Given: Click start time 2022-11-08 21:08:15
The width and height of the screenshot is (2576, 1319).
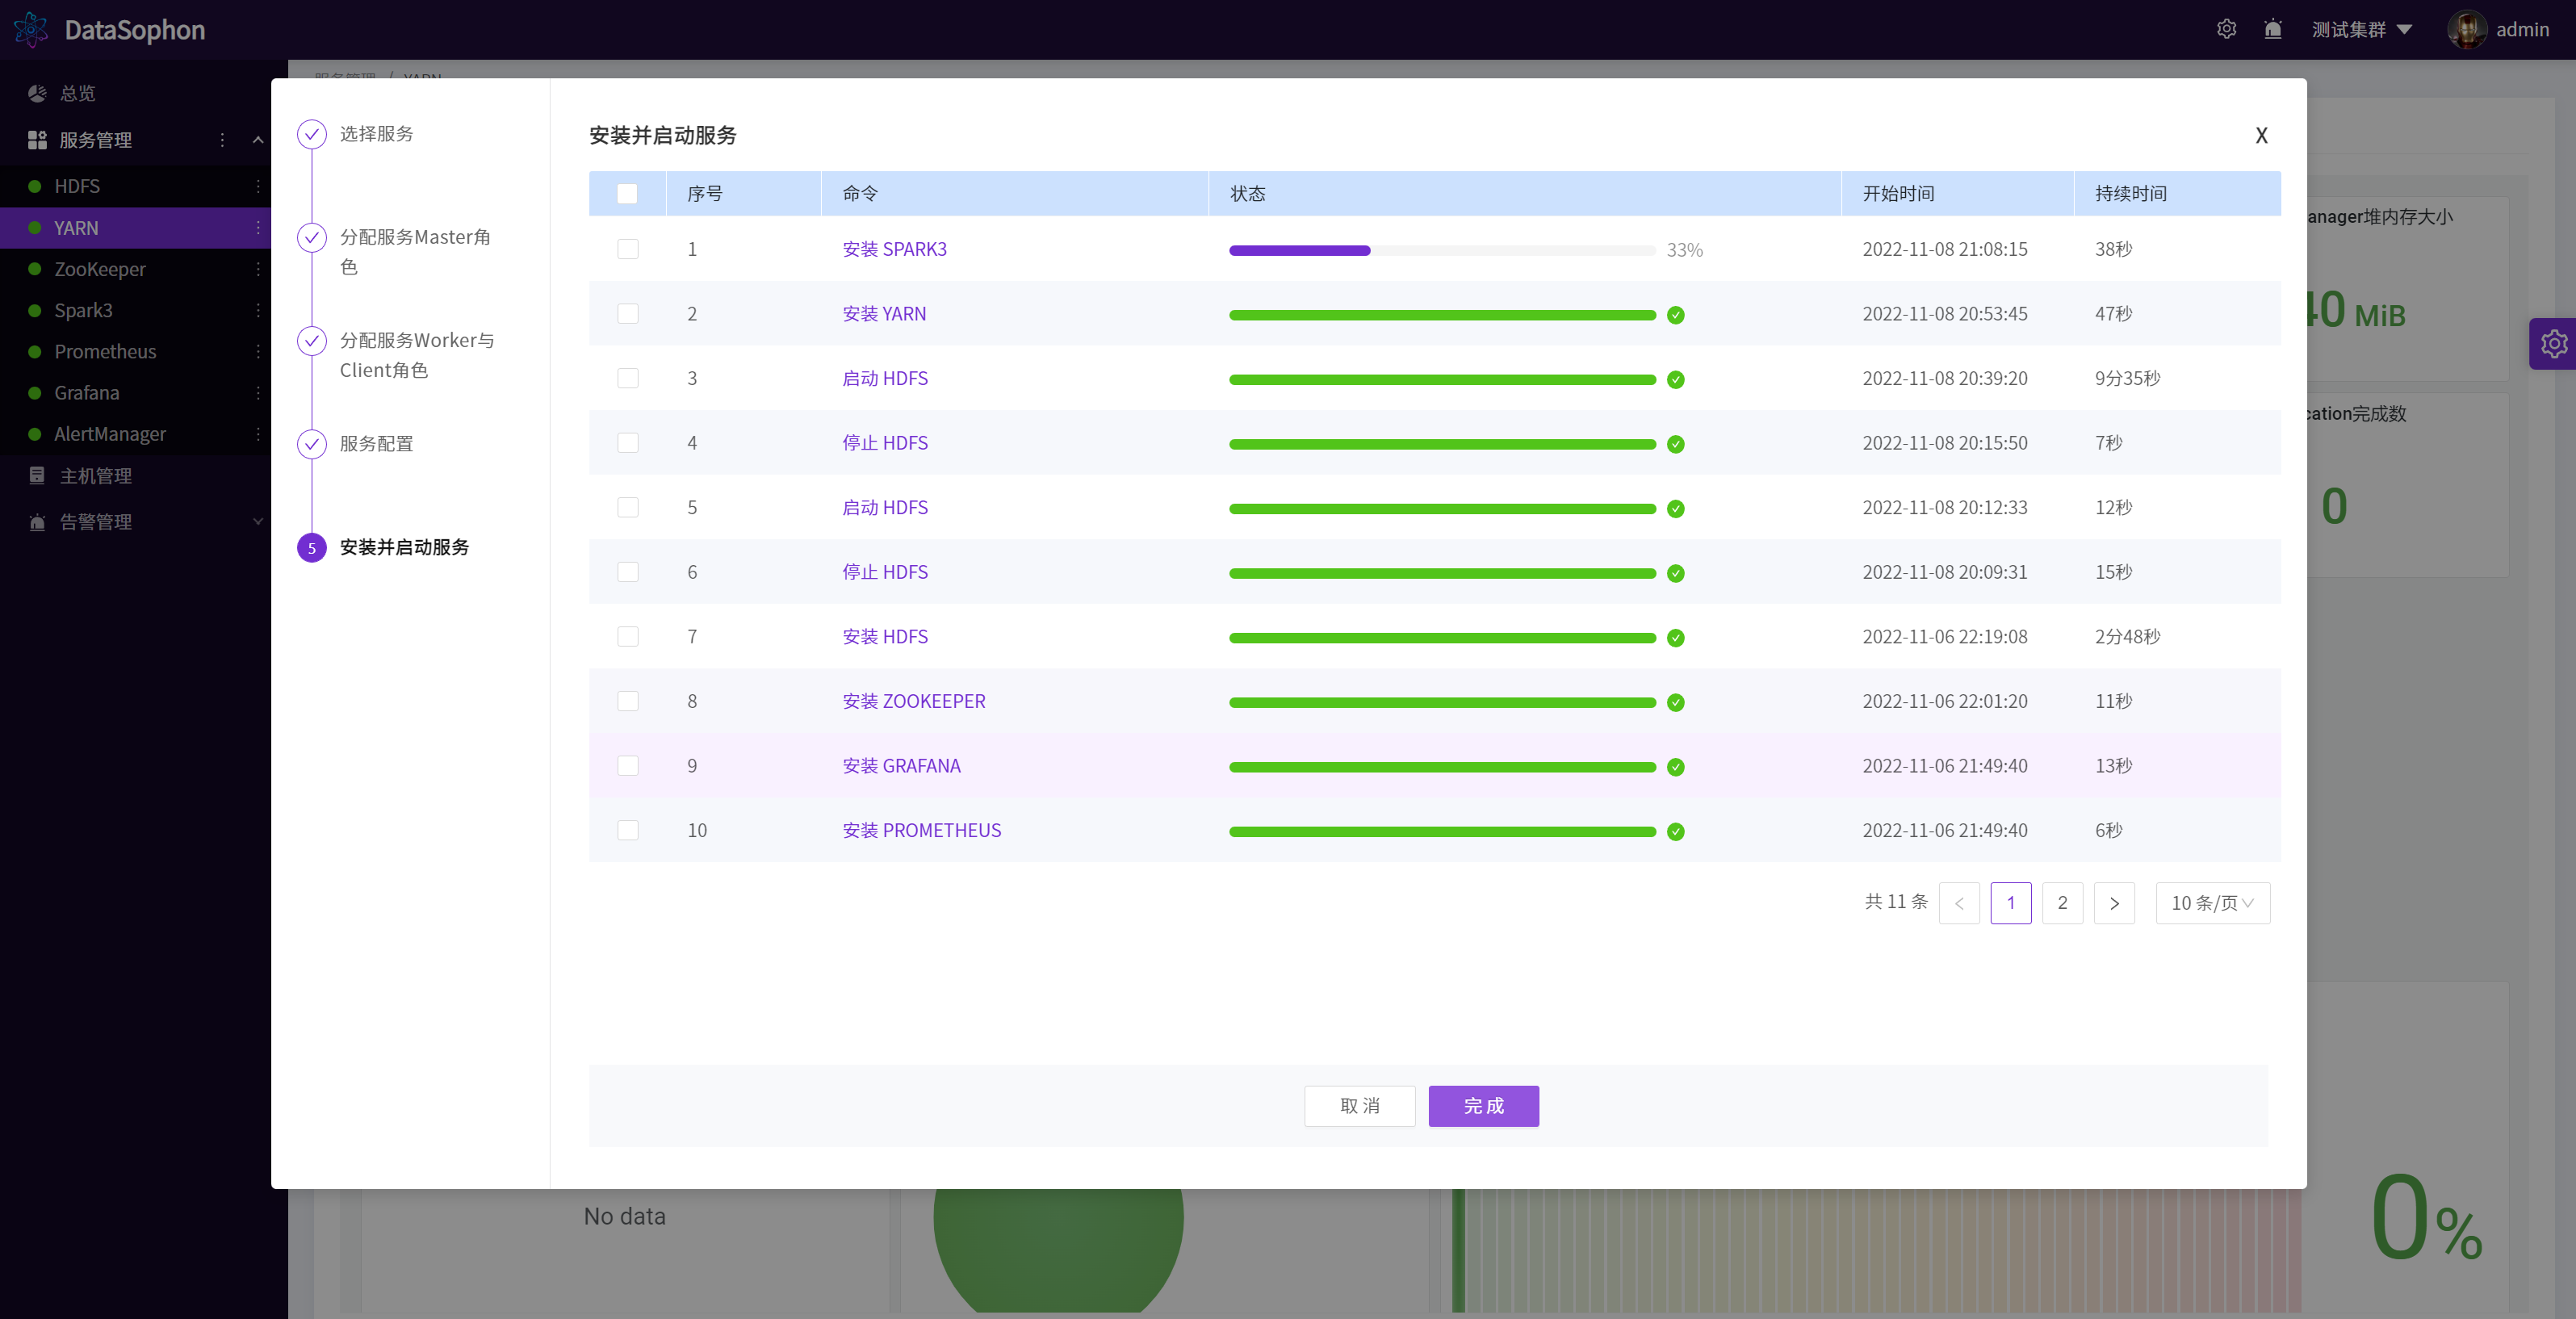Looking at the screenshot, I should coord(1944,249).
